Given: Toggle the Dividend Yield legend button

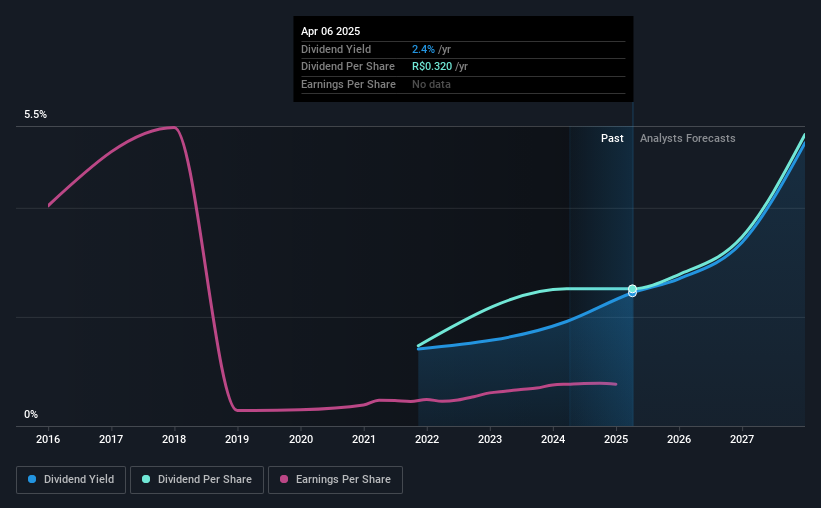Looking at the screenshot, I should (x=71, y=480).
